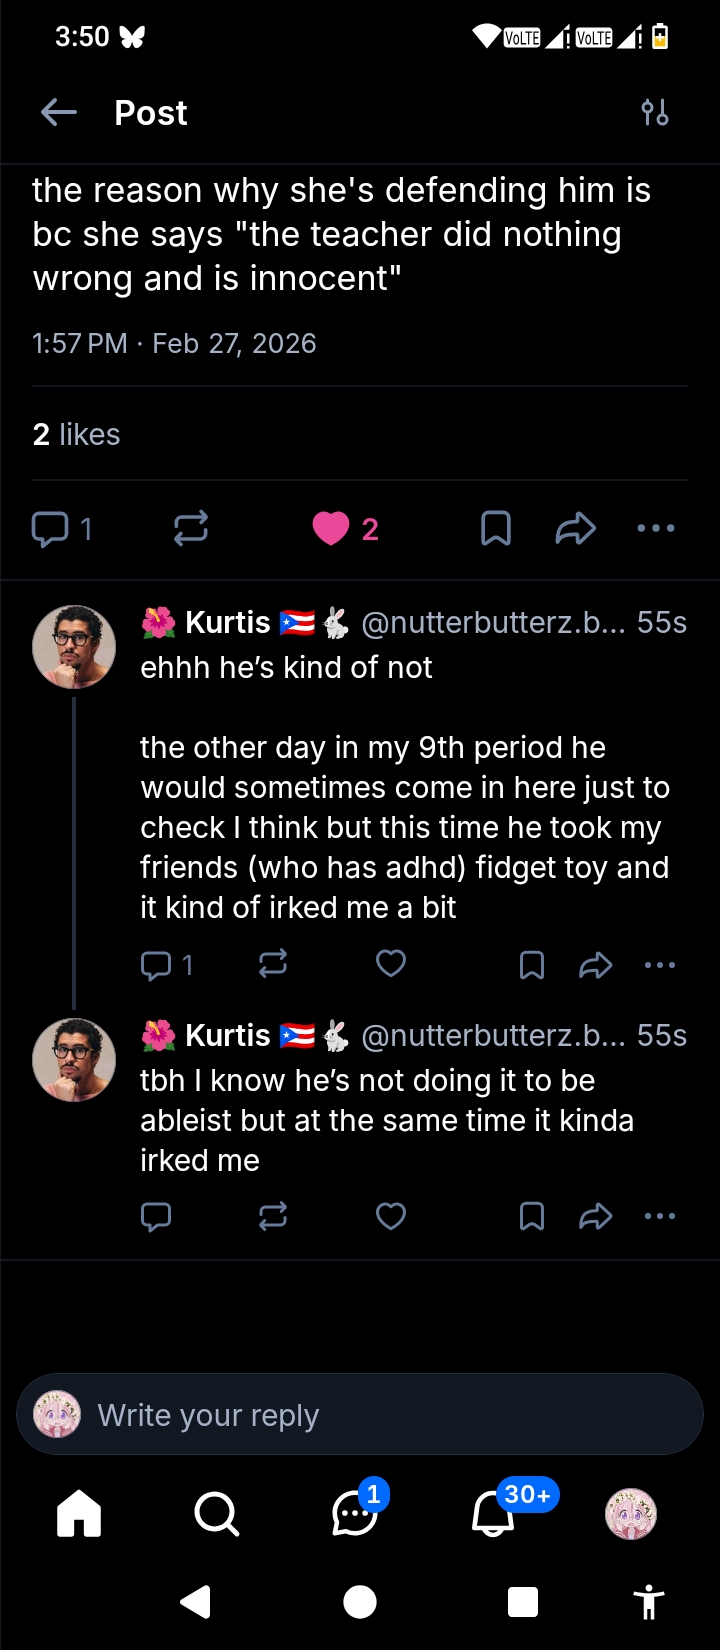Repost the main post

190,528
